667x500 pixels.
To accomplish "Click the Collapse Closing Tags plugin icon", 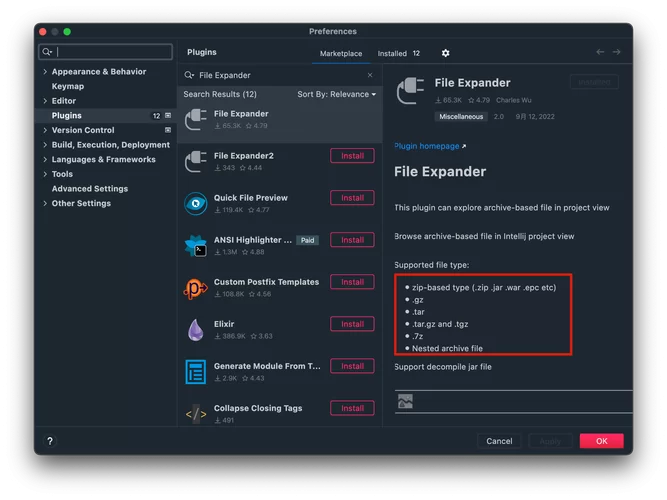I will [x=196, y=413].
